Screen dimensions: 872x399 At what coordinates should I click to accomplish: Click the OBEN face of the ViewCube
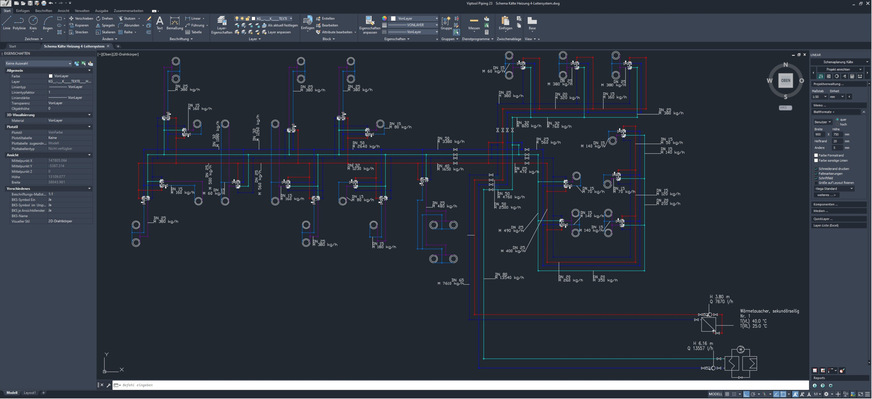point(785,81)
